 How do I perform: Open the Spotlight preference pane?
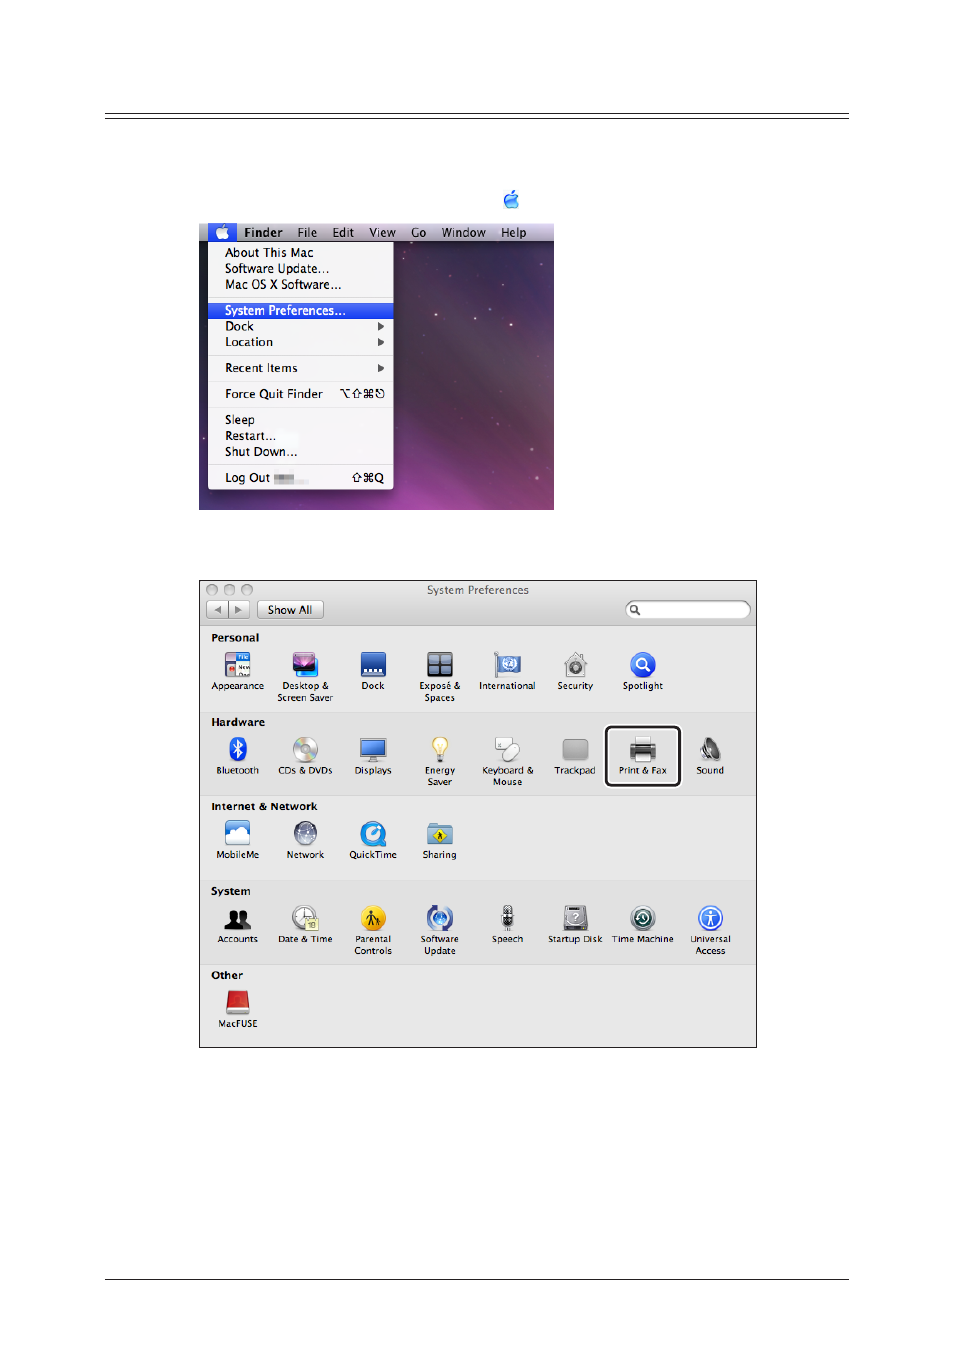coord(643,671)
